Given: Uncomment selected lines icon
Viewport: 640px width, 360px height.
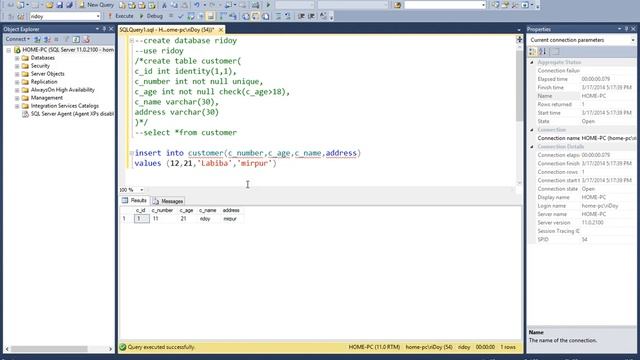Looking at the screenshot, I should point(288,16).
